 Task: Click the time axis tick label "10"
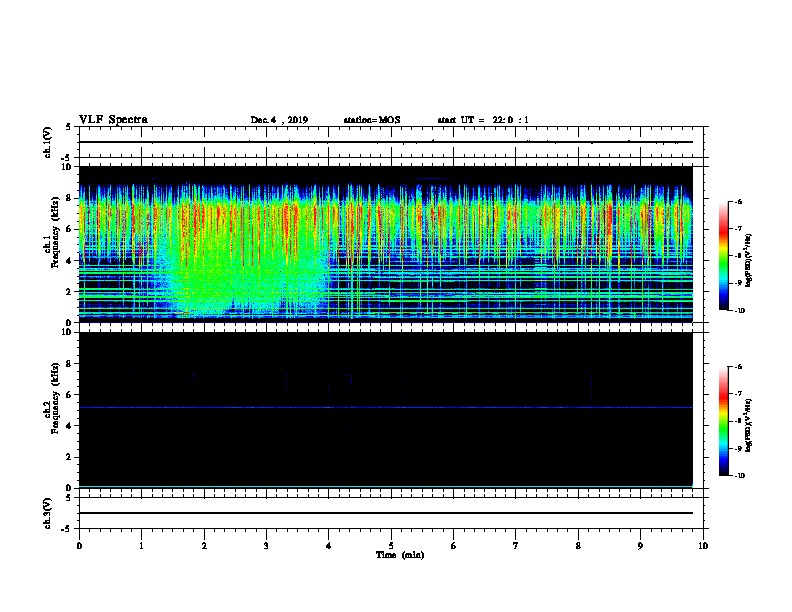pyautogui.click(x=703, y=546)
